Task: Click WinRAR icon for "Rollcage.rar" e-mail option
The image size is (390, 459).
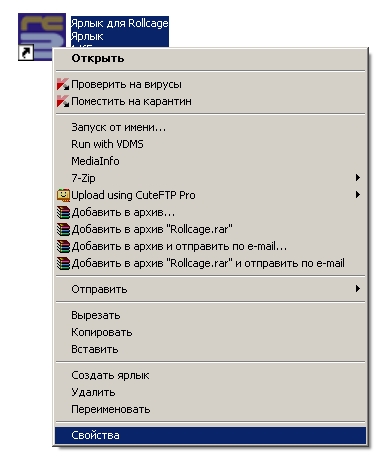Action: tap(63, 263)
